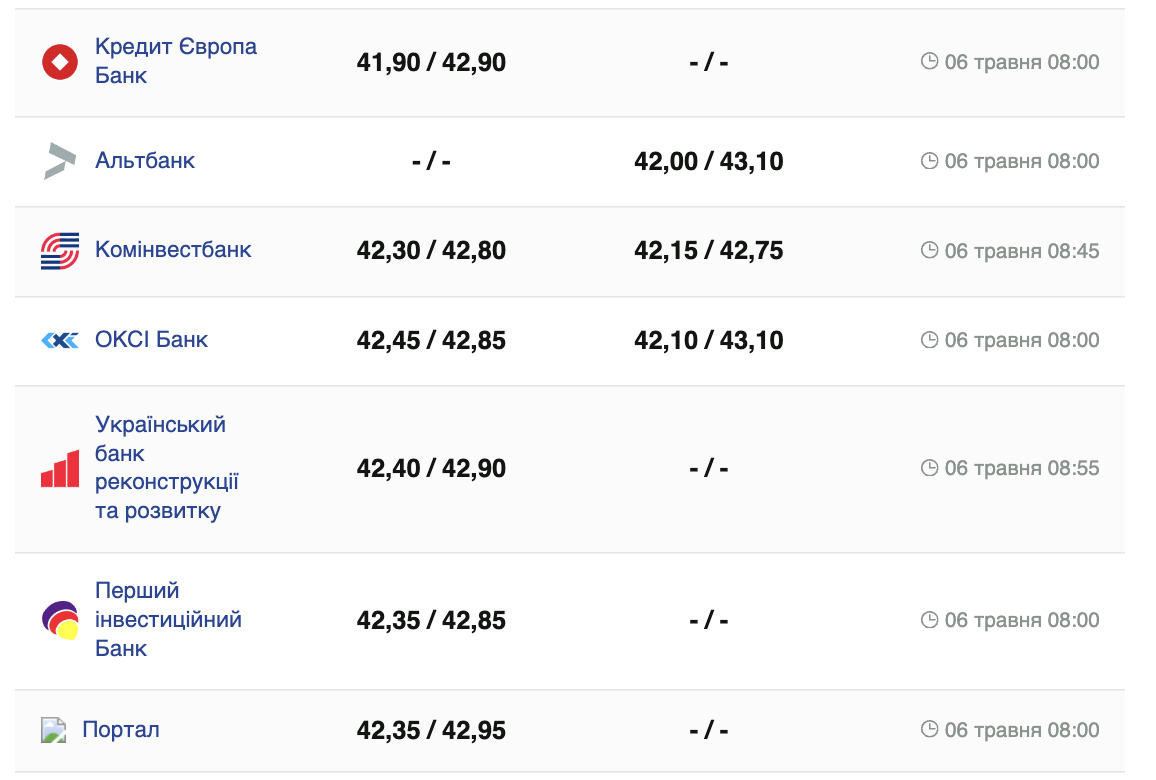Click the ОКСІ Банк blue logo
The width and height of the screenshot is (1156, 780).
coord(60,341)
